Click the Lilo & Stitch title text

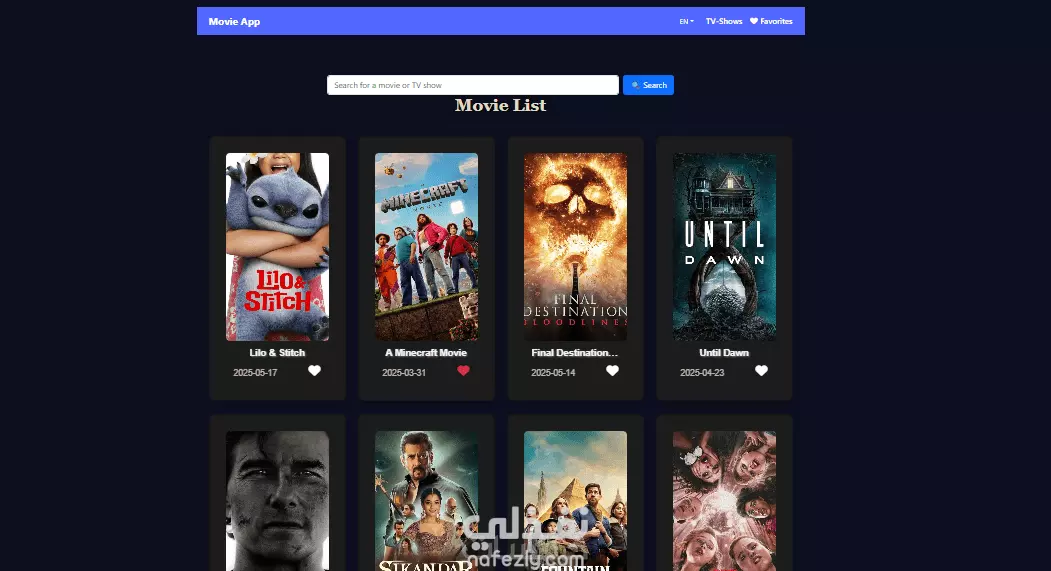pos(277,353)
